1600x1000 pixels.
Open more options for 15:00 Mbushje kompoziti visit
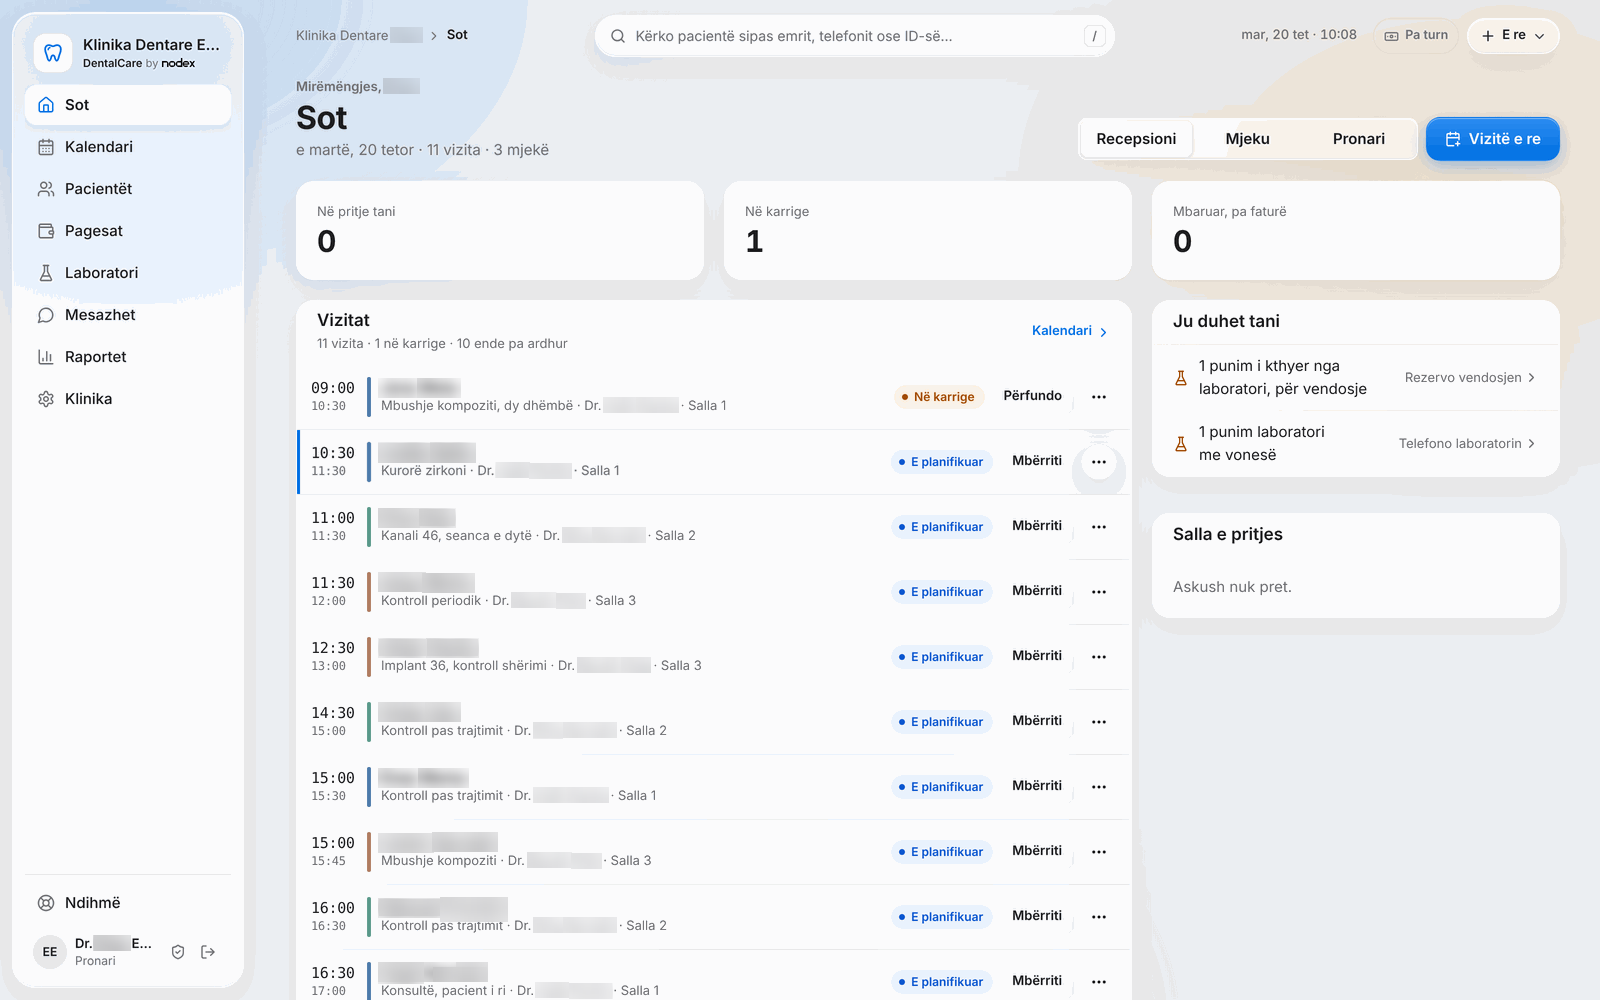(x=1099, y=852)
